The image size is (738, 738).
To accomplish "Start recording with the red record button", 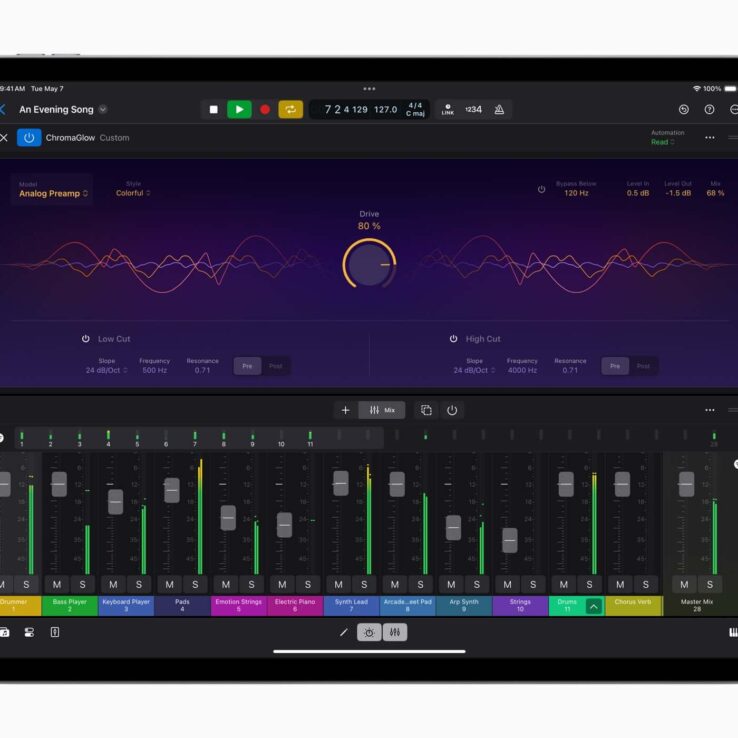I will [265, 110].
